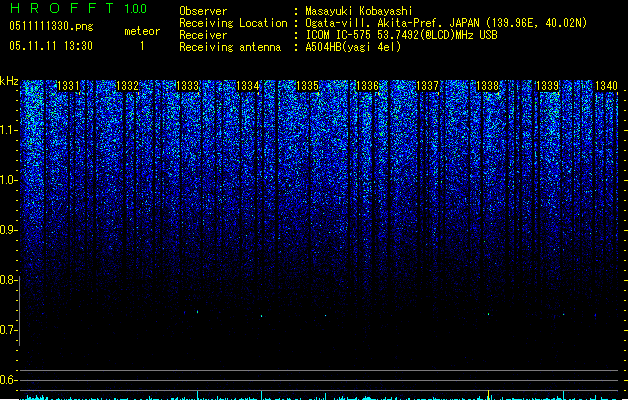
Task: Click the 1336 time marker
Action: (x=367, y=86)
